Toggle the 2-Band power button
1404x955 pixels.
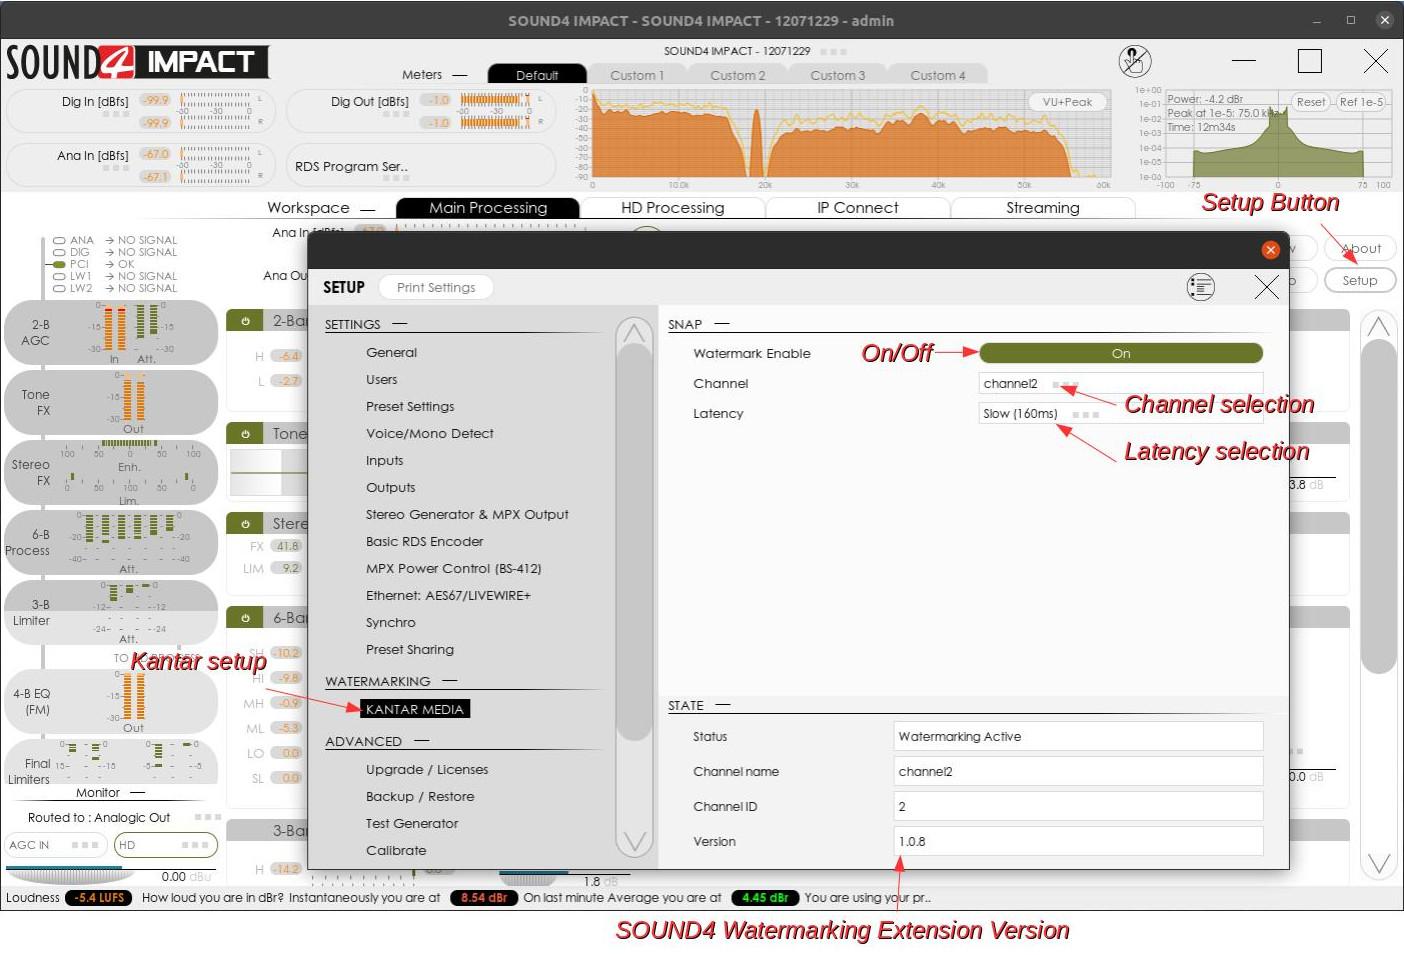[245, 321]
